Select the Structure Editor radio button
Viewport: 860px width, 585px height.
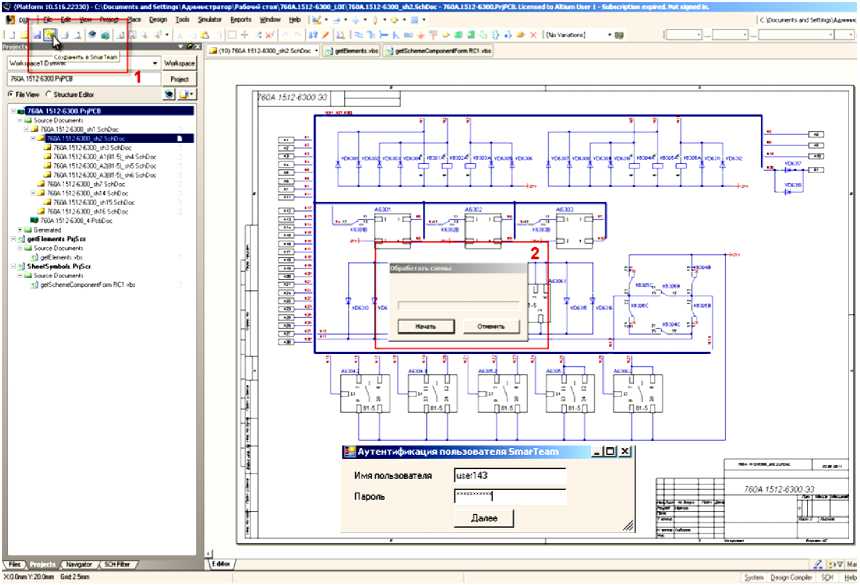(x=47, y=94)
